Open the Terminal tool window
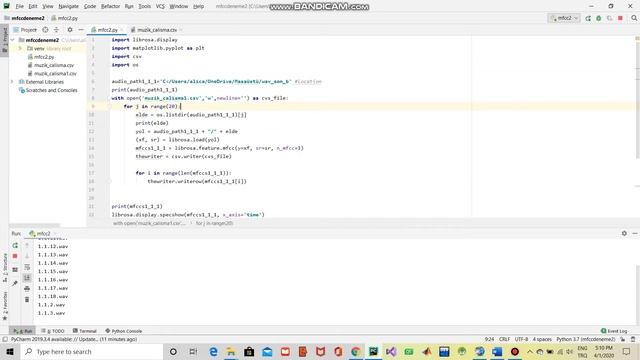 [x=84, y=331]
